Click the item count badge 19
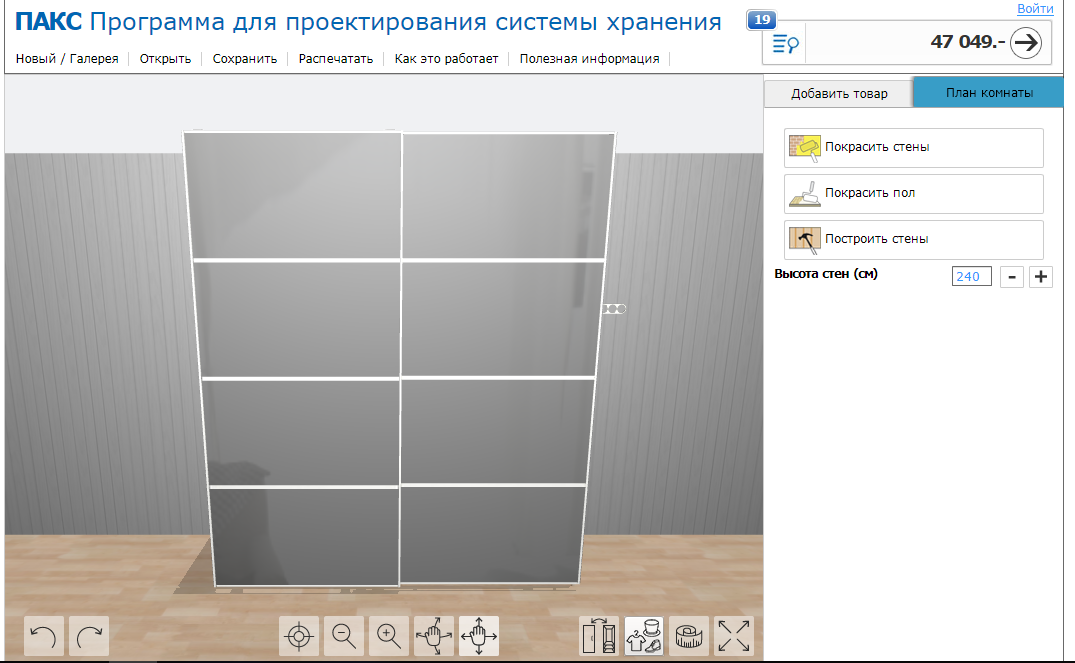The height and width of the screenshot is (663, 1075). (762, 20)
